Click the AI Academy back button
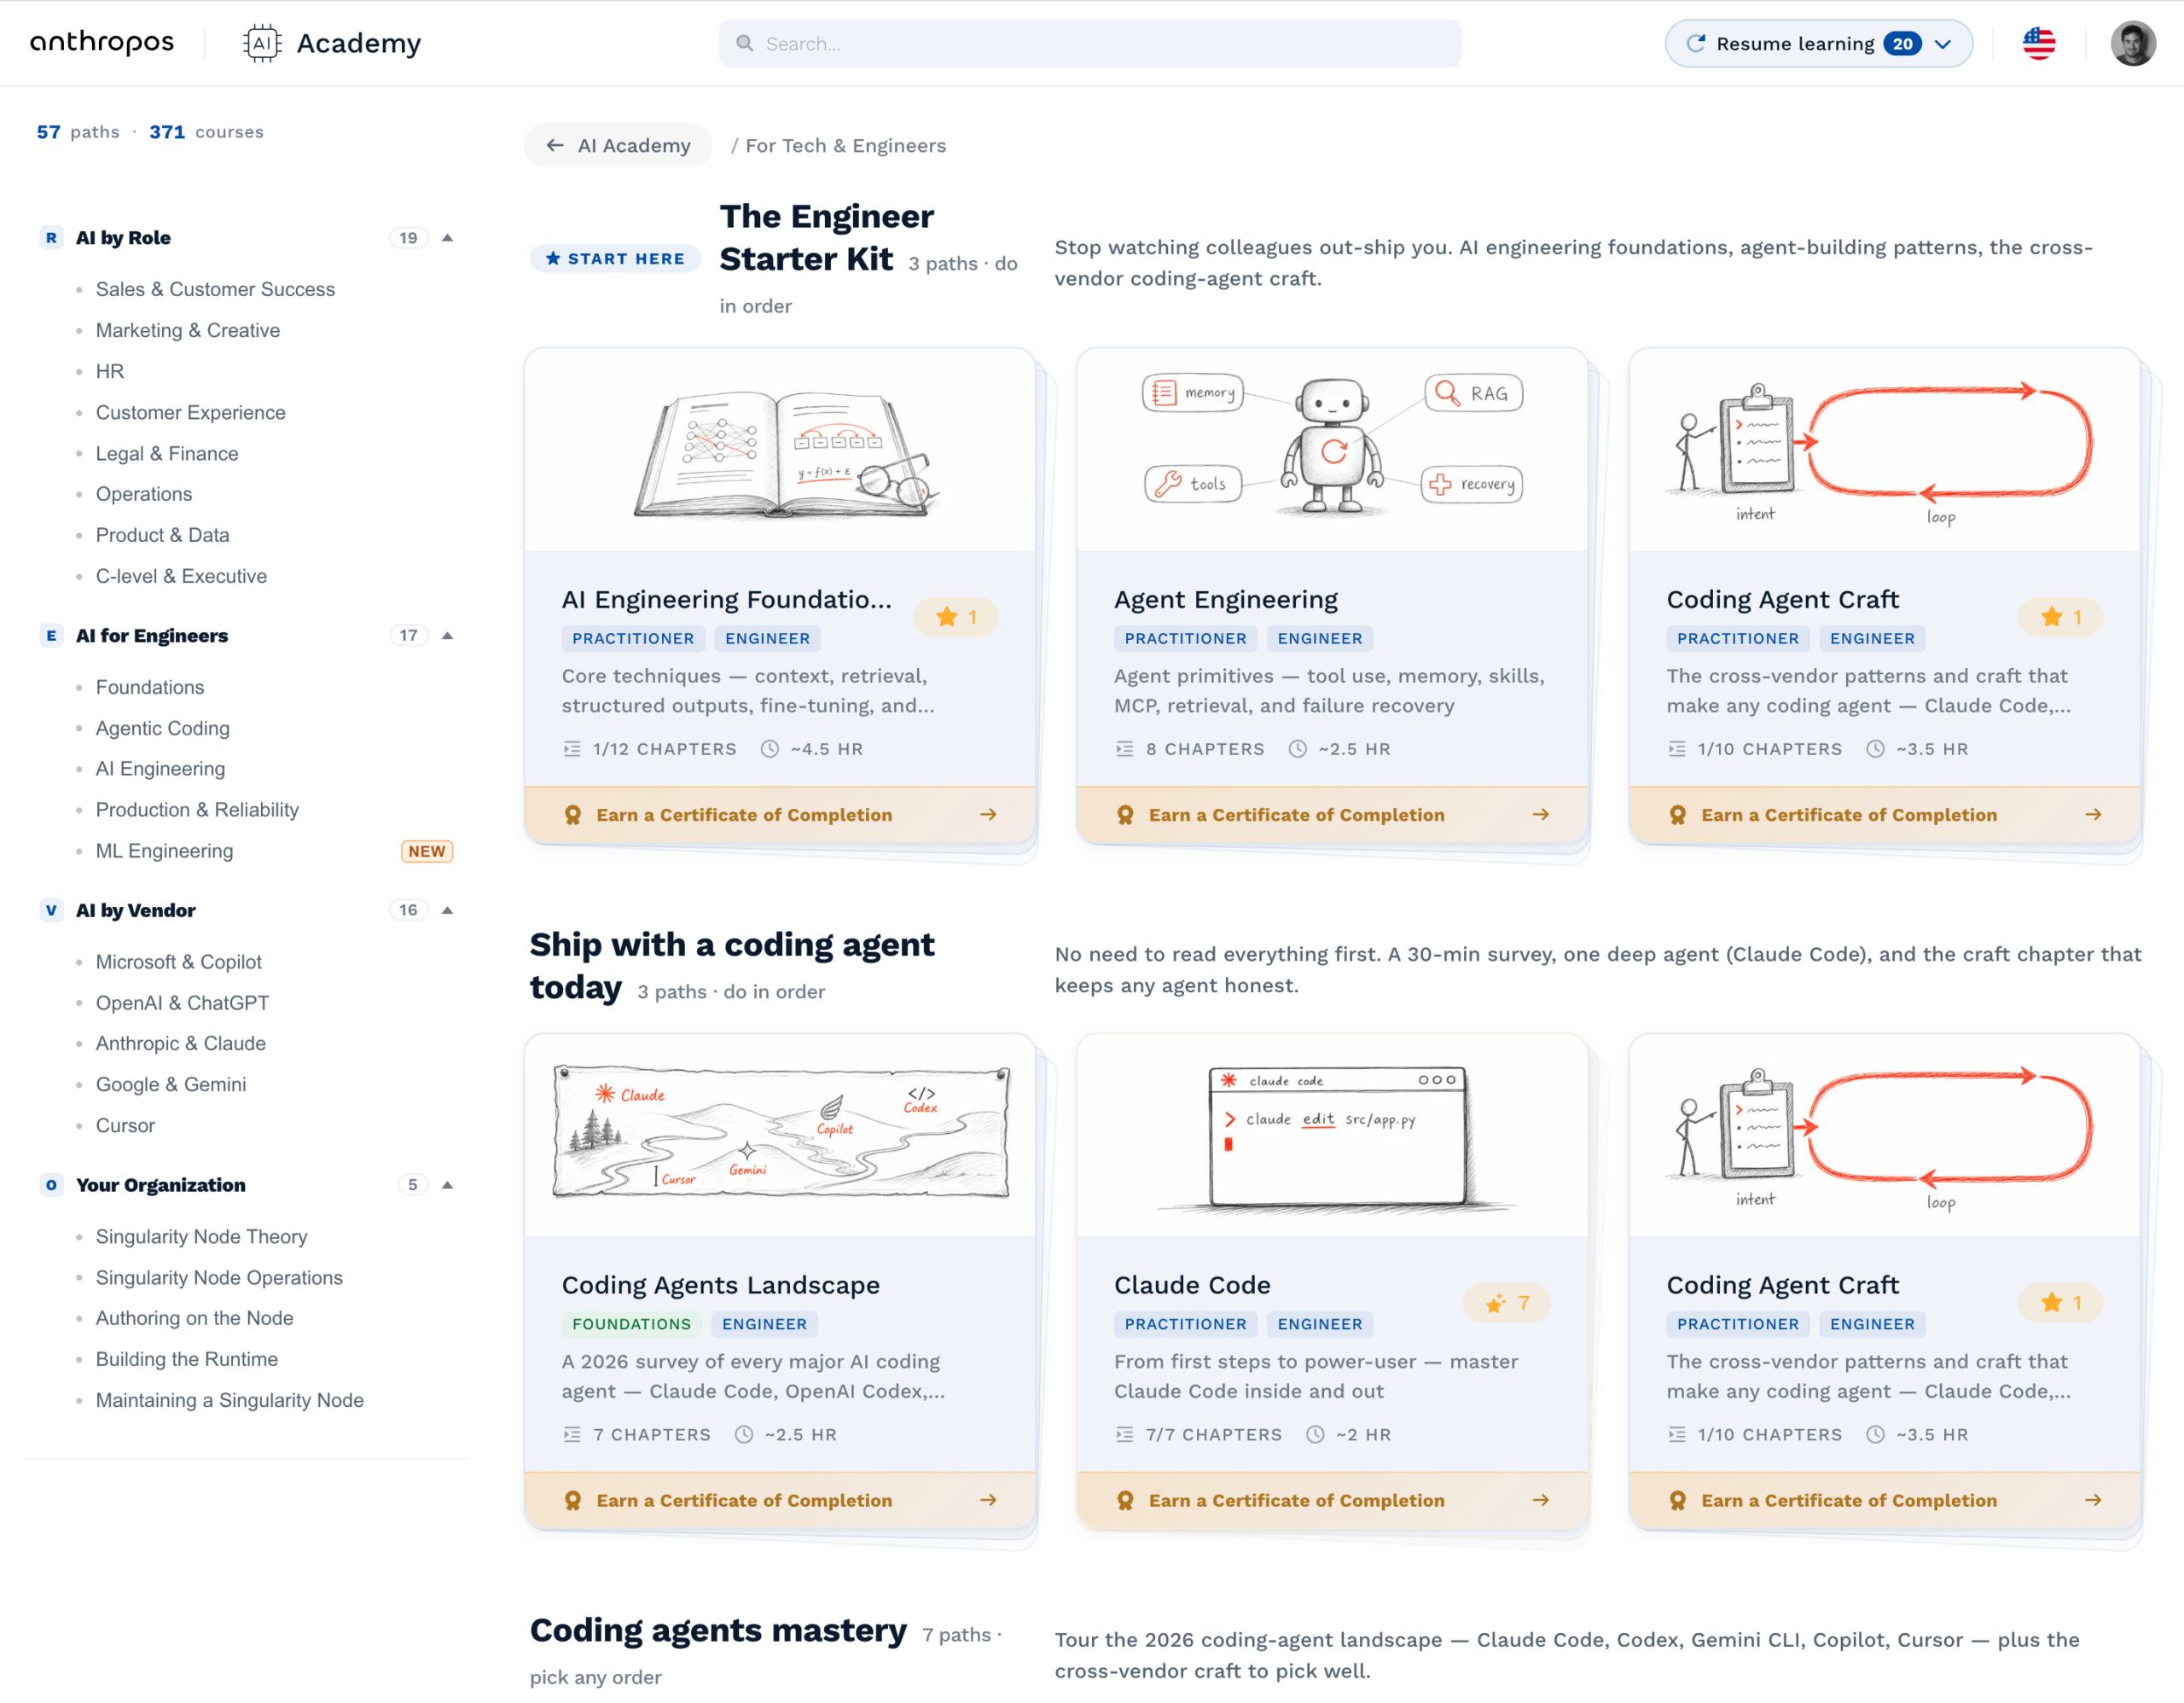 [618, 145]
